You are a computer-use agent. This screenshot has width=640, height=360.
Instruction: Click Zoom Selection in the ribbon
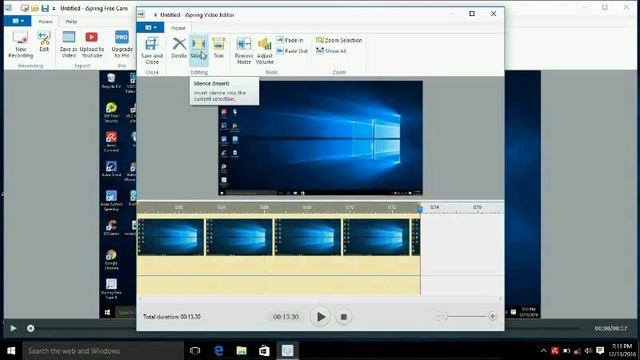point(339,40)
